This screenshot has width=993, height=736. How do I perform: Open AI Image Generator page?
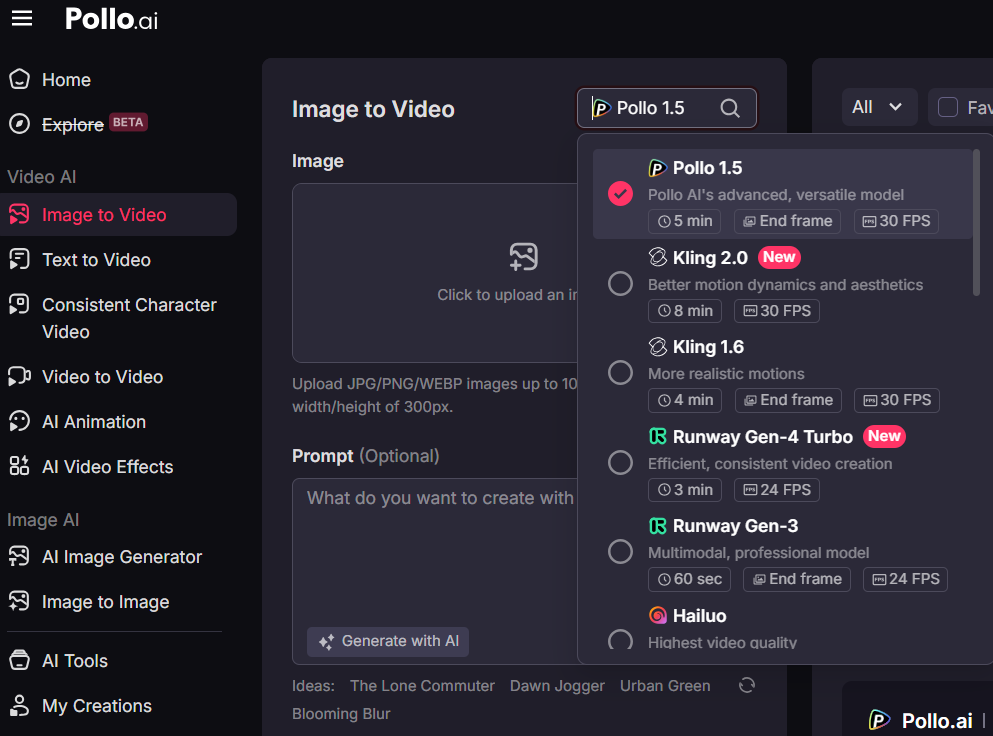122,557
